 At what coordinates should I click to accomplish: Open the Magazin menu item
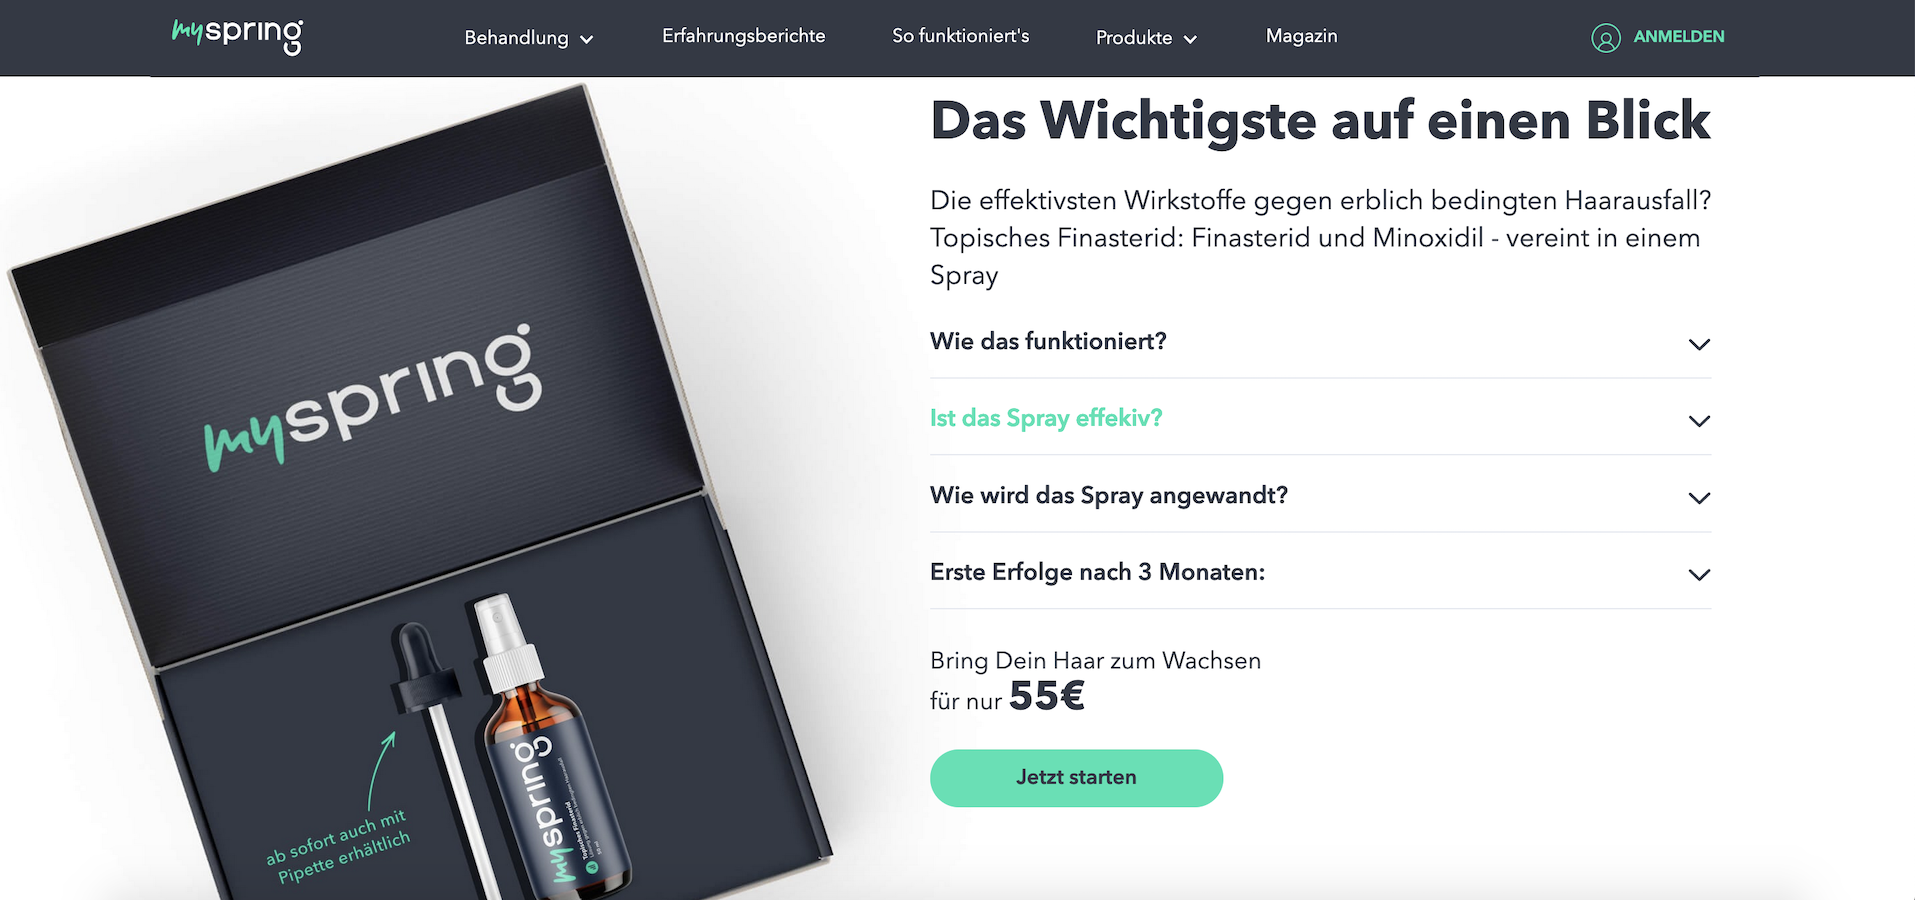[1301, 36]
